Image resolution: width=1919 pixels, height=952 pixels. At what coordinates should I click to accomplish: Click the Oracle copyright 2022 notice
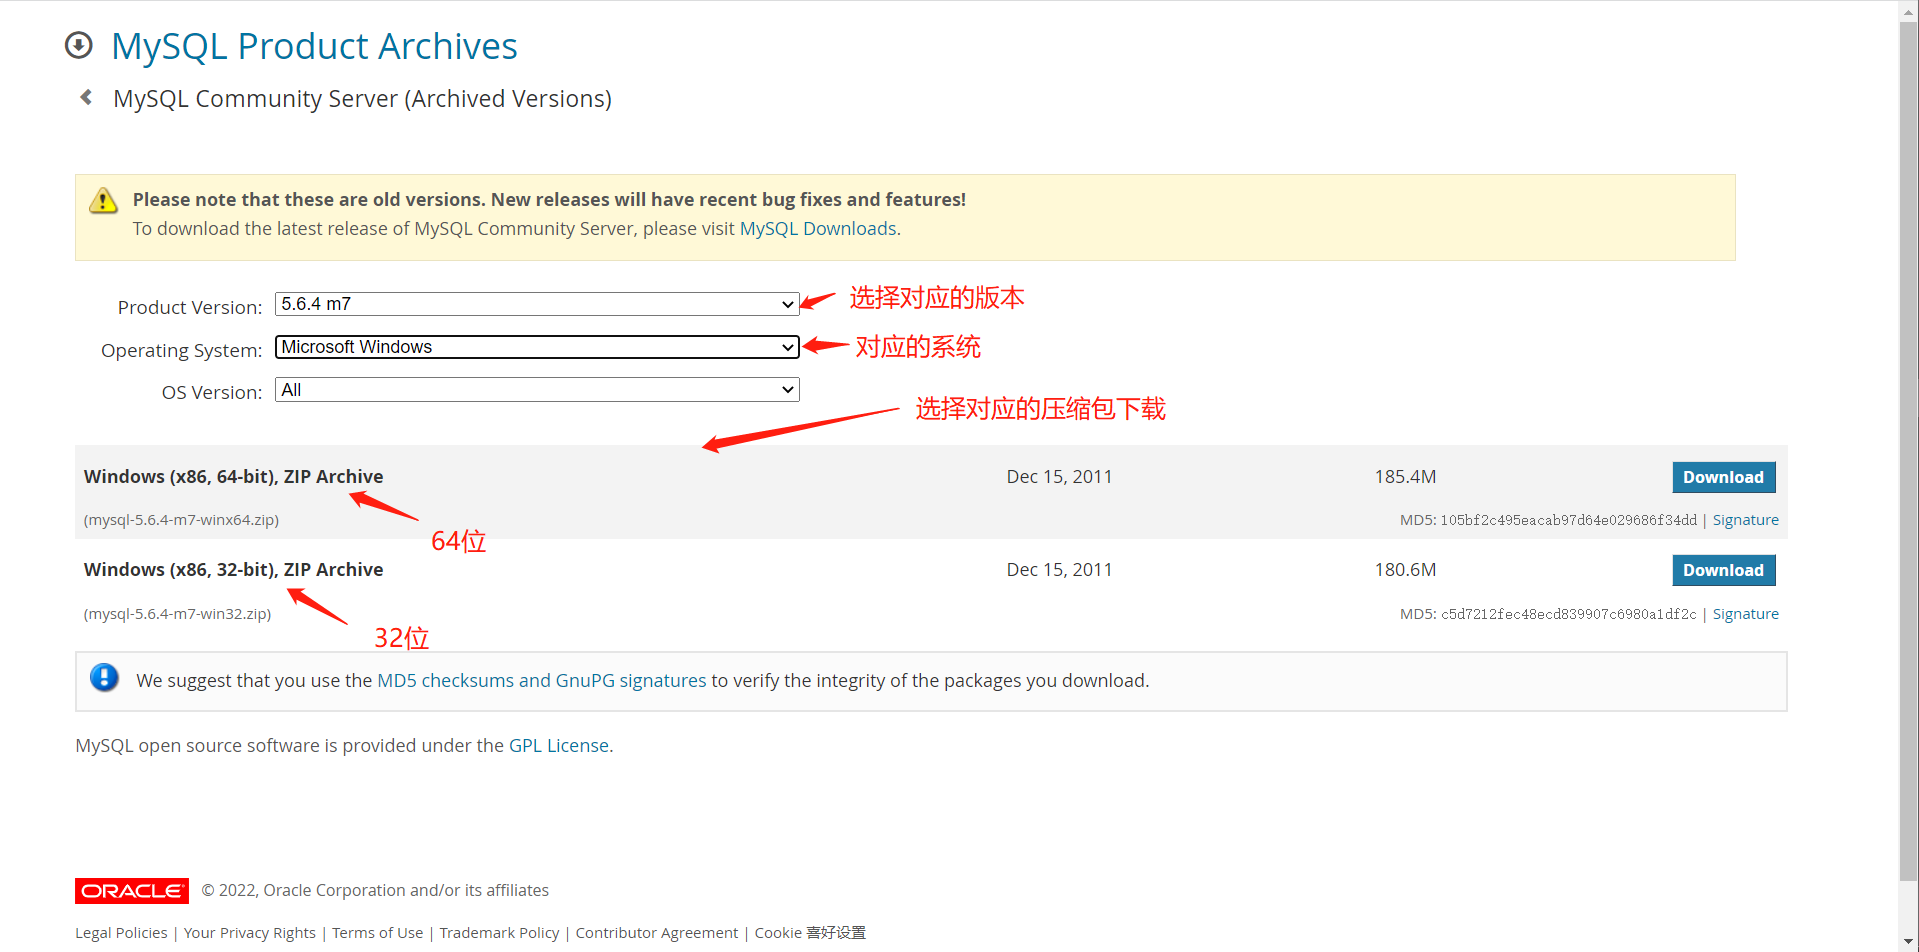[375, 890]
